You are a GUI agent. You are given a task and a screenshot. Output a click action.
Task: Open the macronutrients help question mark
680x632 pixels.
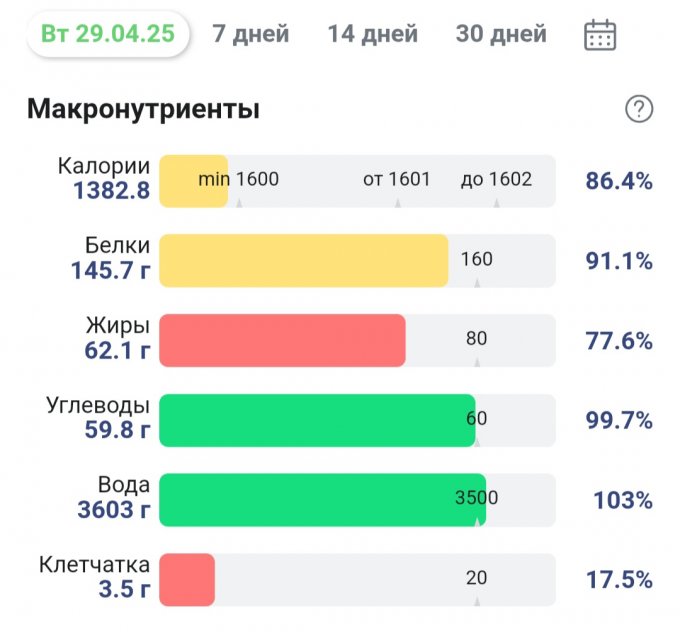638,109
